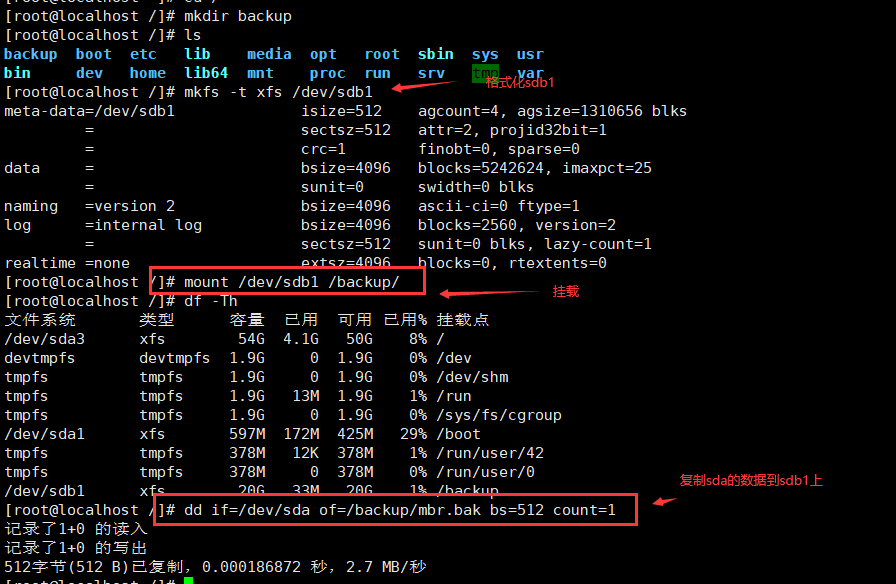The image size is (896, 584).
Task: Click the 'home' directory name
Action: (147, 73)
